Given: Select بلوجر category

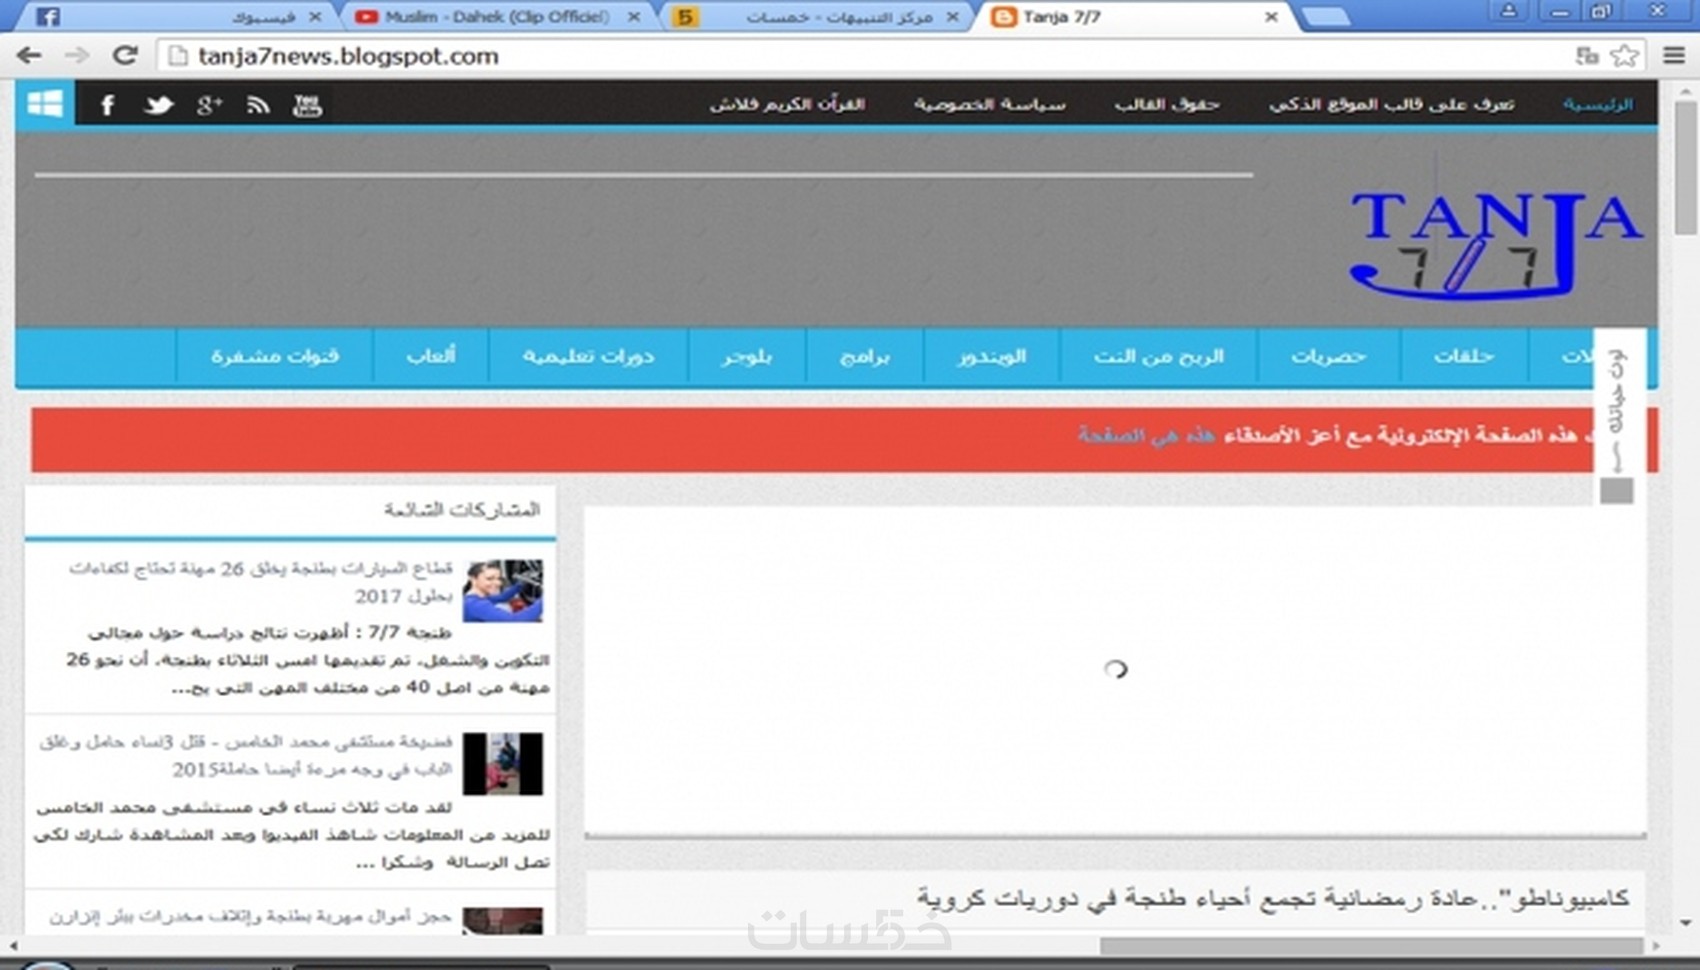Looking at the screenshot, I should point(747,356).
